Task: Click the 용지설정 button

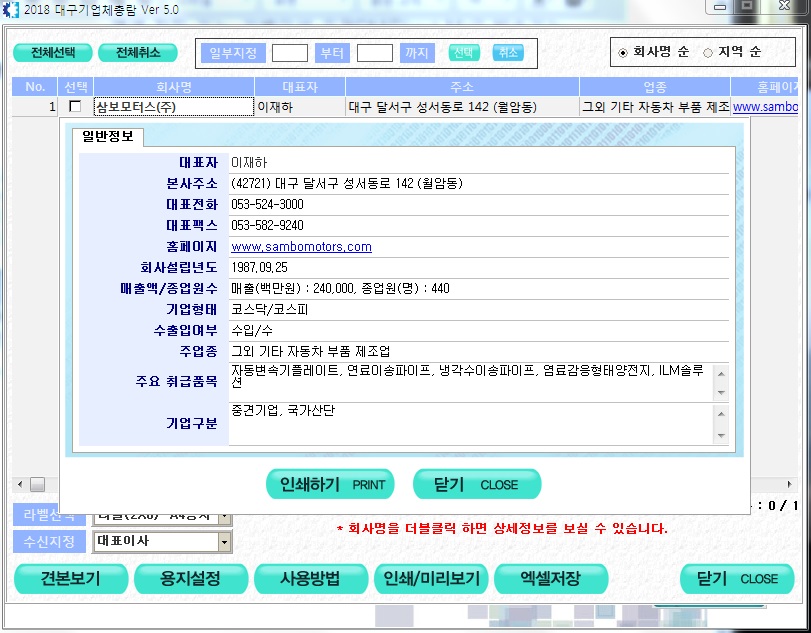Action: pos(191,578)
